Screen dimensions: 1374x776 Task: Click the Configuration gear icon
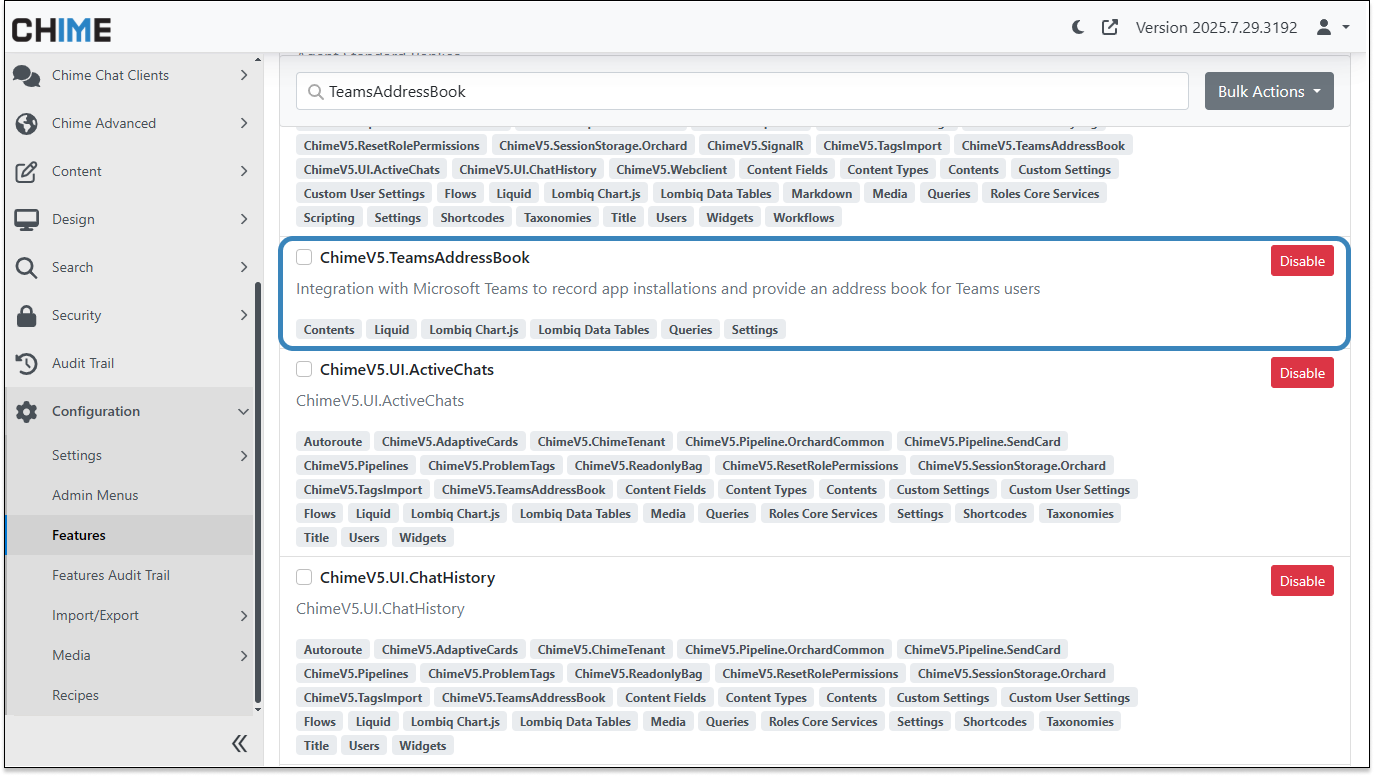pyautogui.click(x=27, y=412)
